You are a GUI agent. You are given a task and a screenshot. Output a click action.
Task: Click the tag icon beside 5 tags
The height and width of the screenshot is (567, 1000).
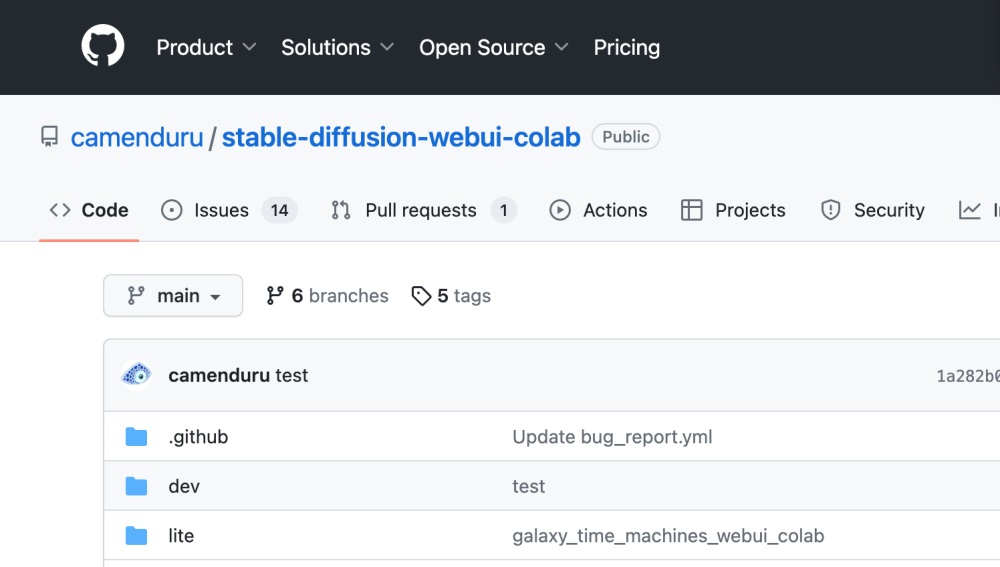(x=421, y=295)
